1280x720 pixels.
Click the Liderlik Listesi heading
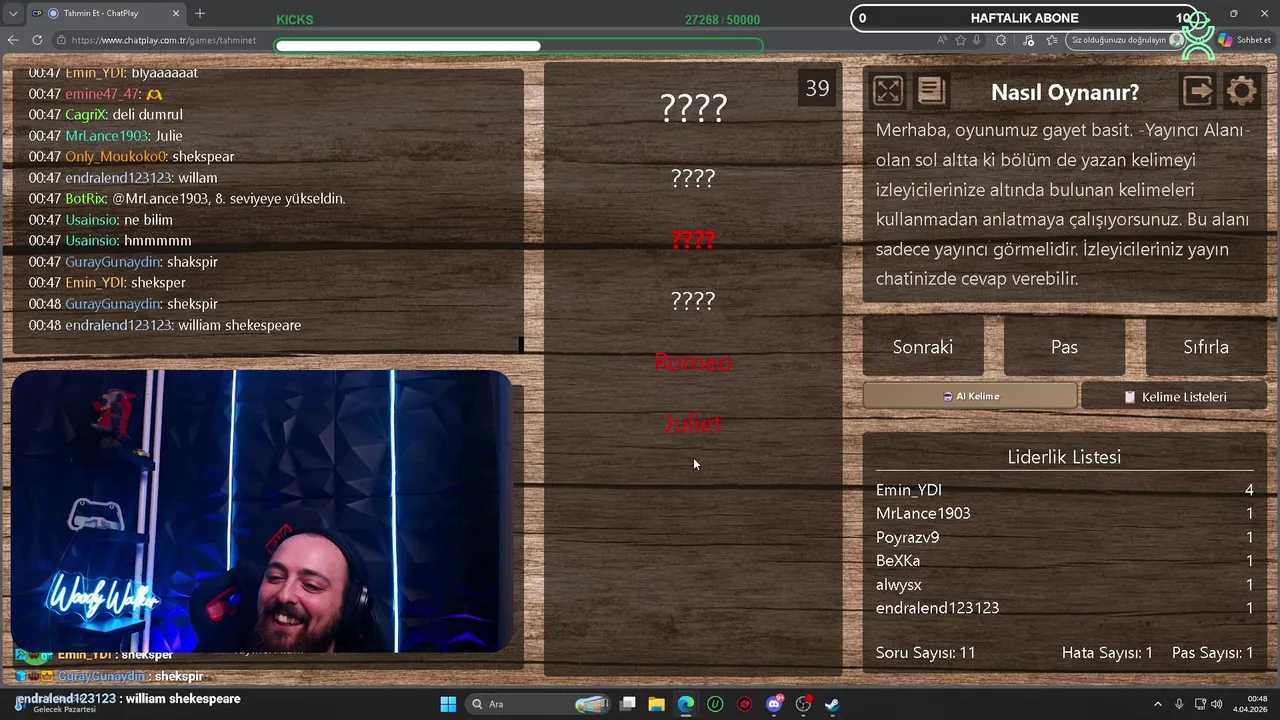[x=1064, y=457]
